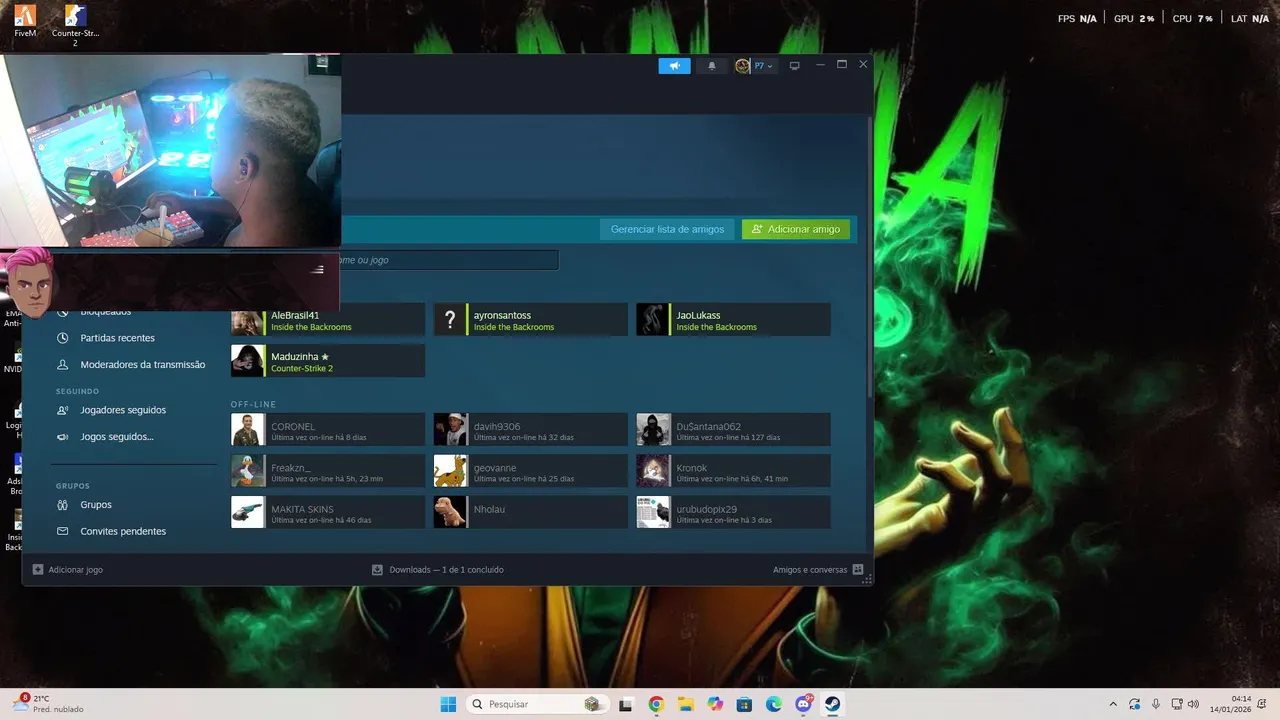Click the Partidas recentes clock icon

tap(63, 338)
